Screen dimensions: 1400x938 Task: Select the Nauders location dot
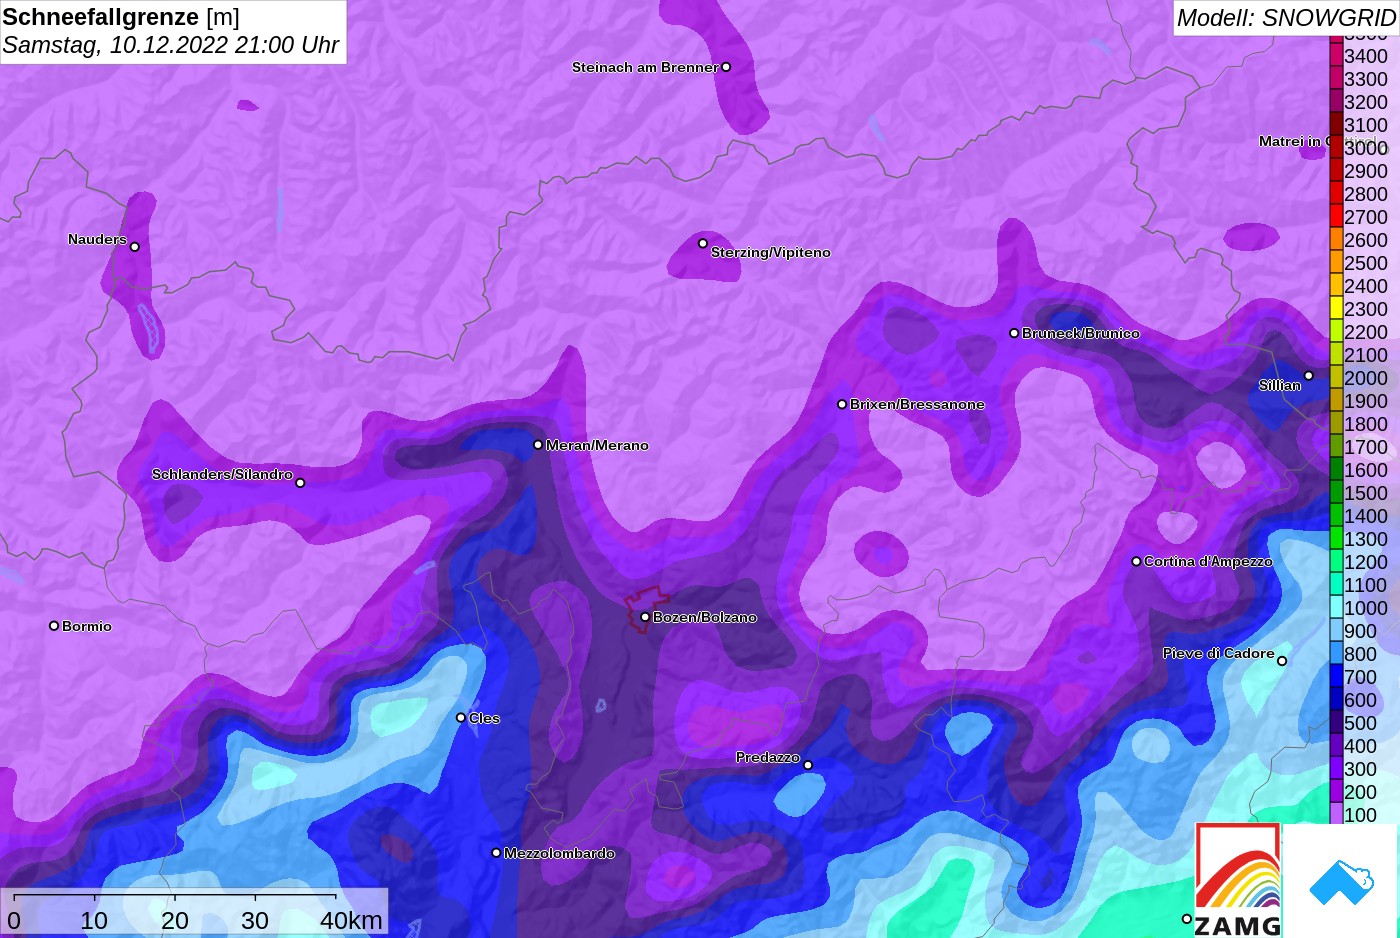point(135,247)
